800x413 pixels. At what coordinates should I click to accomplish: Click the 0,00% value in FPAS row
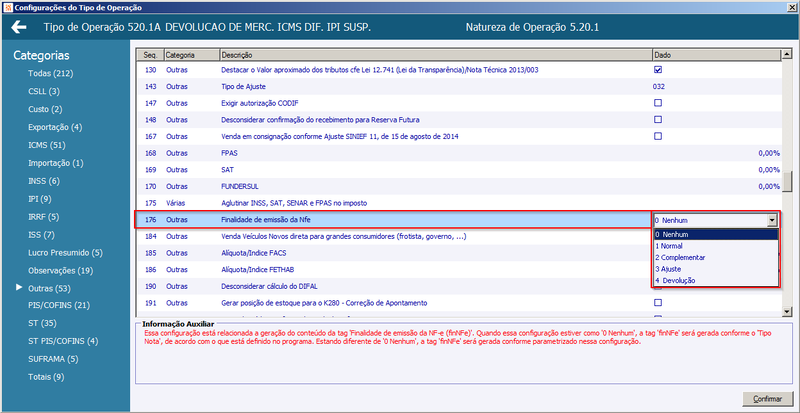pos(768,153)
